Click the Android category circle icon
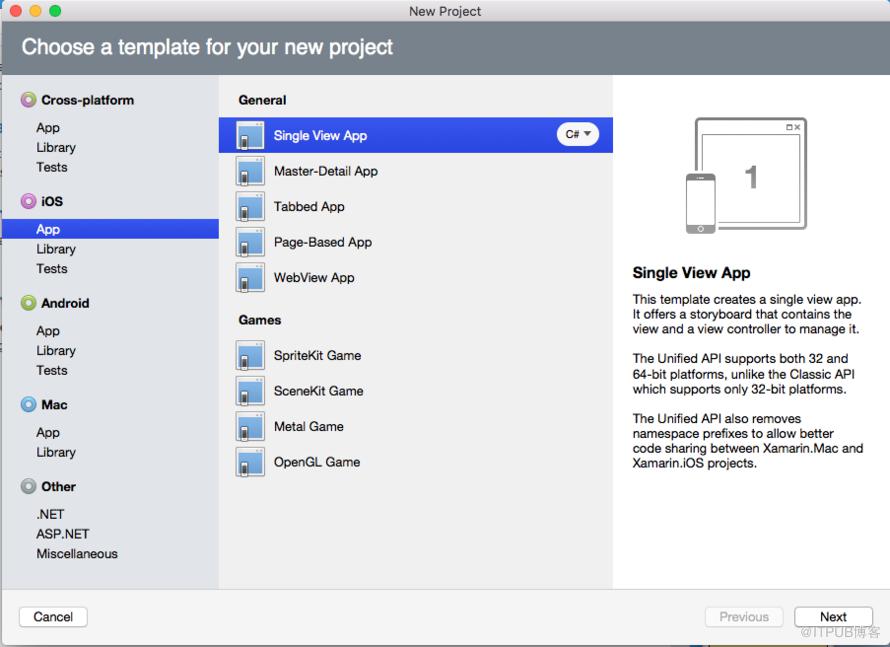Viewport: 890px width, 647px height. point(28,303)
